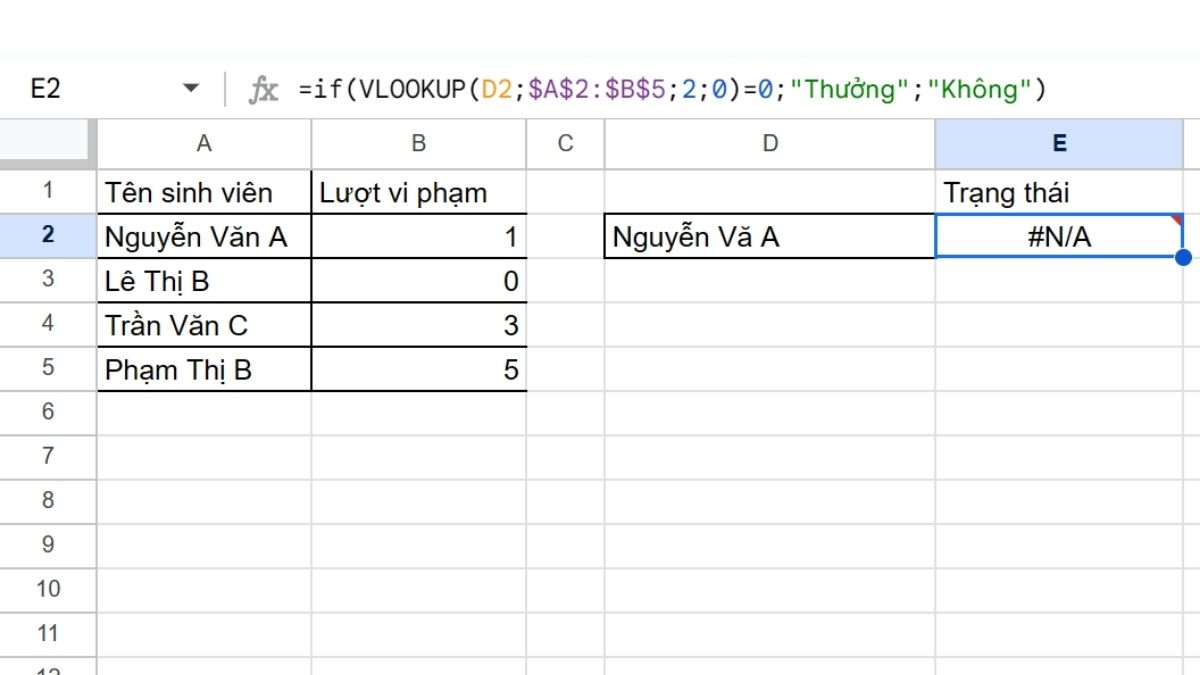Select row 9 header
Screen dimensions: 1200x675
coord(48,545)
